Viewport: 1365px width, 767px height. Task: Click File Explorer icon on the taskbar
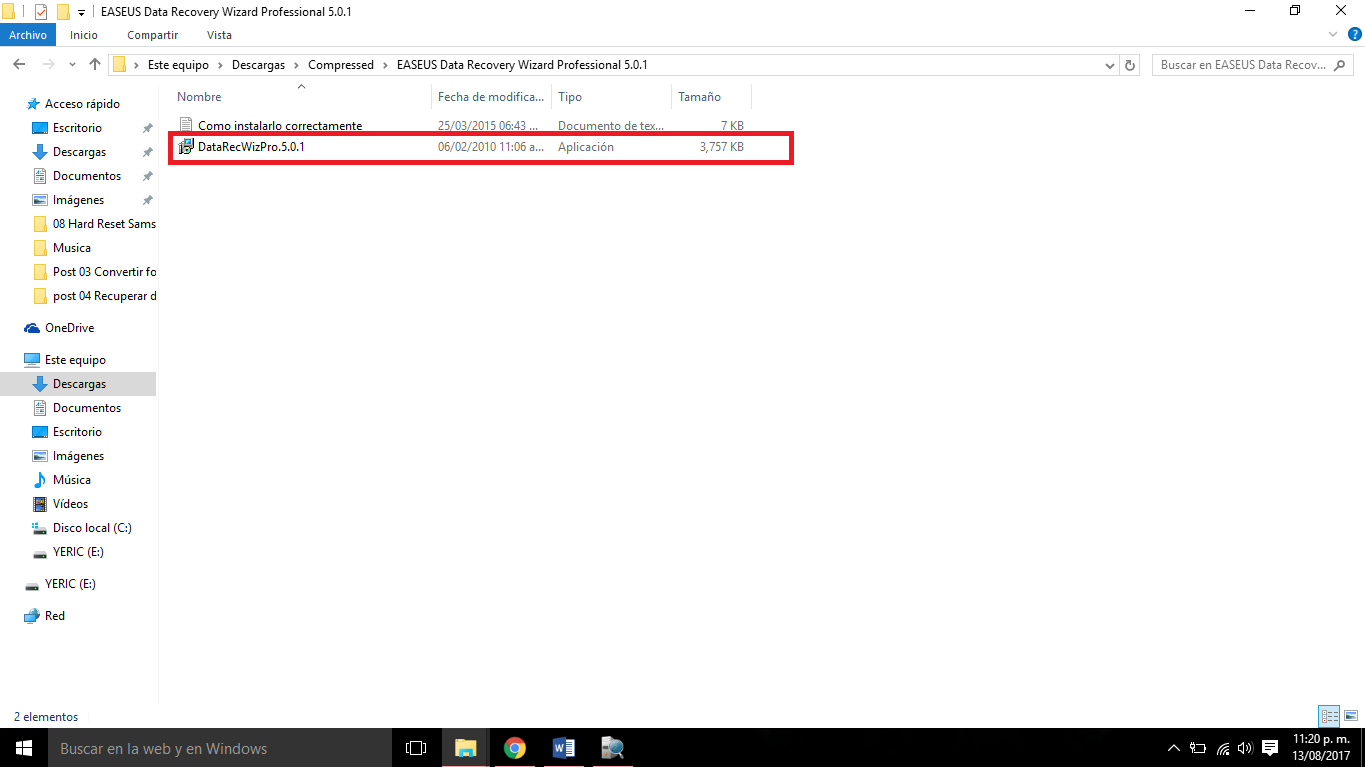click(466, 748)
